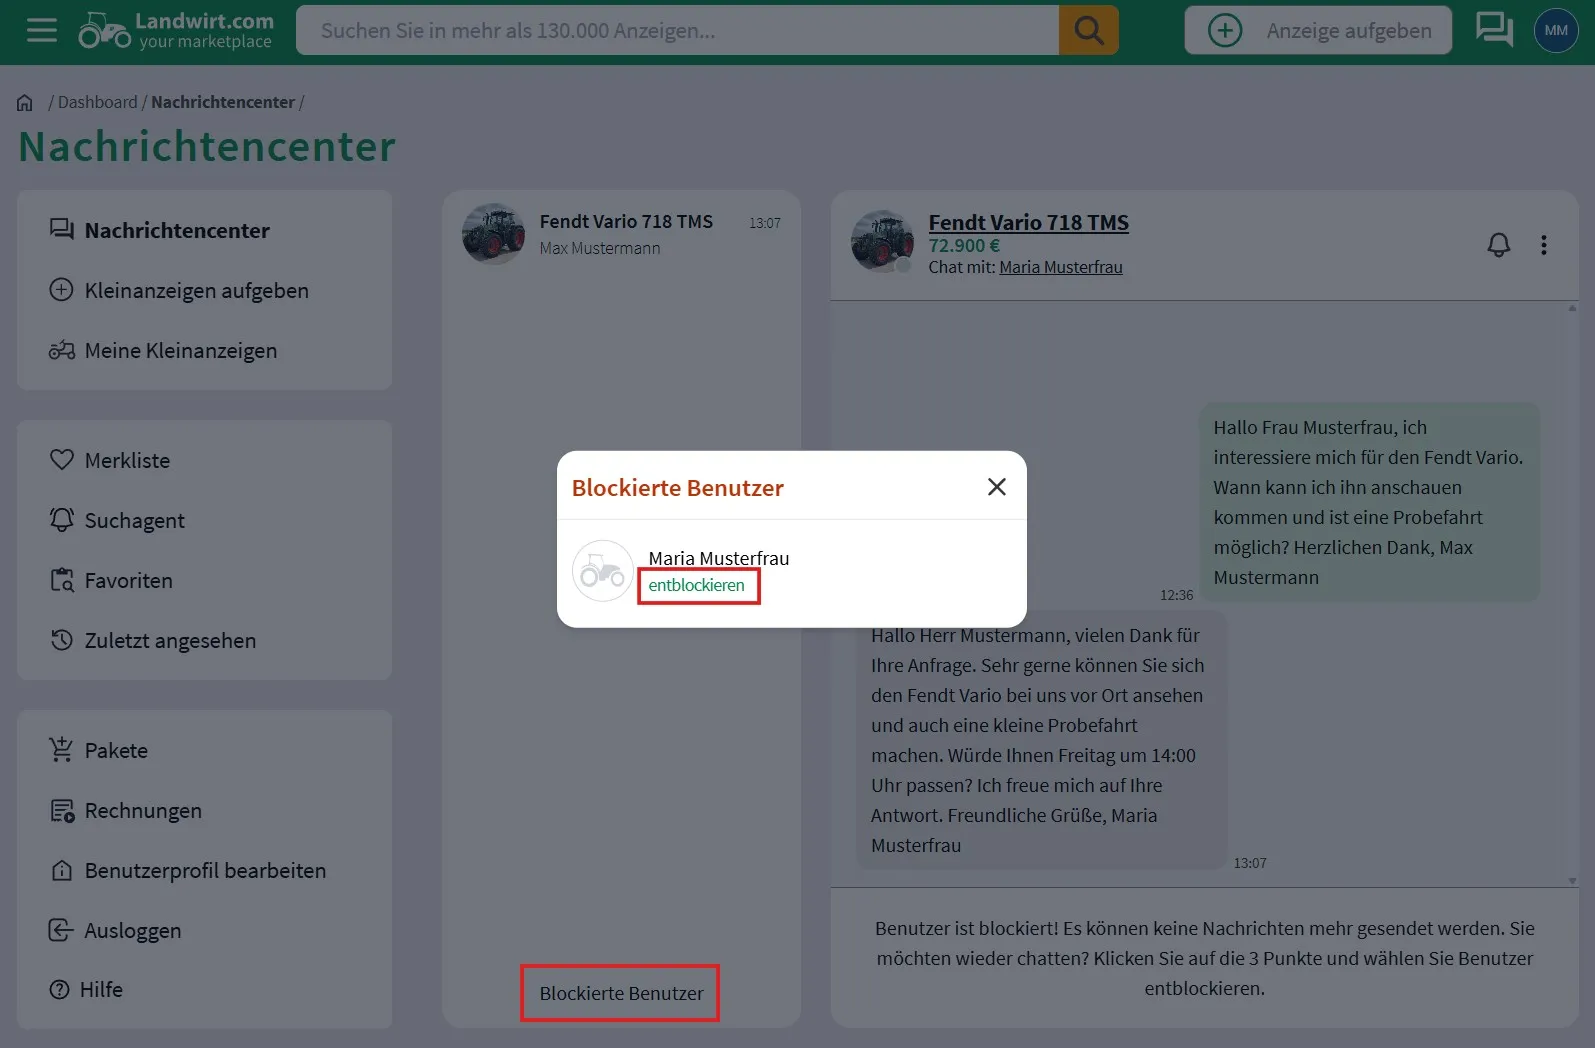Open the MM user avatar menu
This screenshot has height=1048, width=1595.
coord(1556,30)
